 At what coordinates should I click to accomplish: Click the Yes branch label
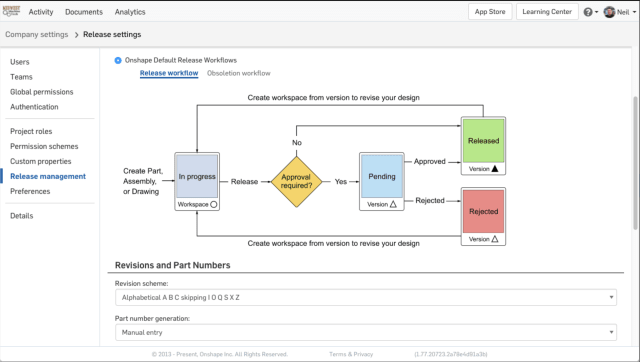point(341,182)
